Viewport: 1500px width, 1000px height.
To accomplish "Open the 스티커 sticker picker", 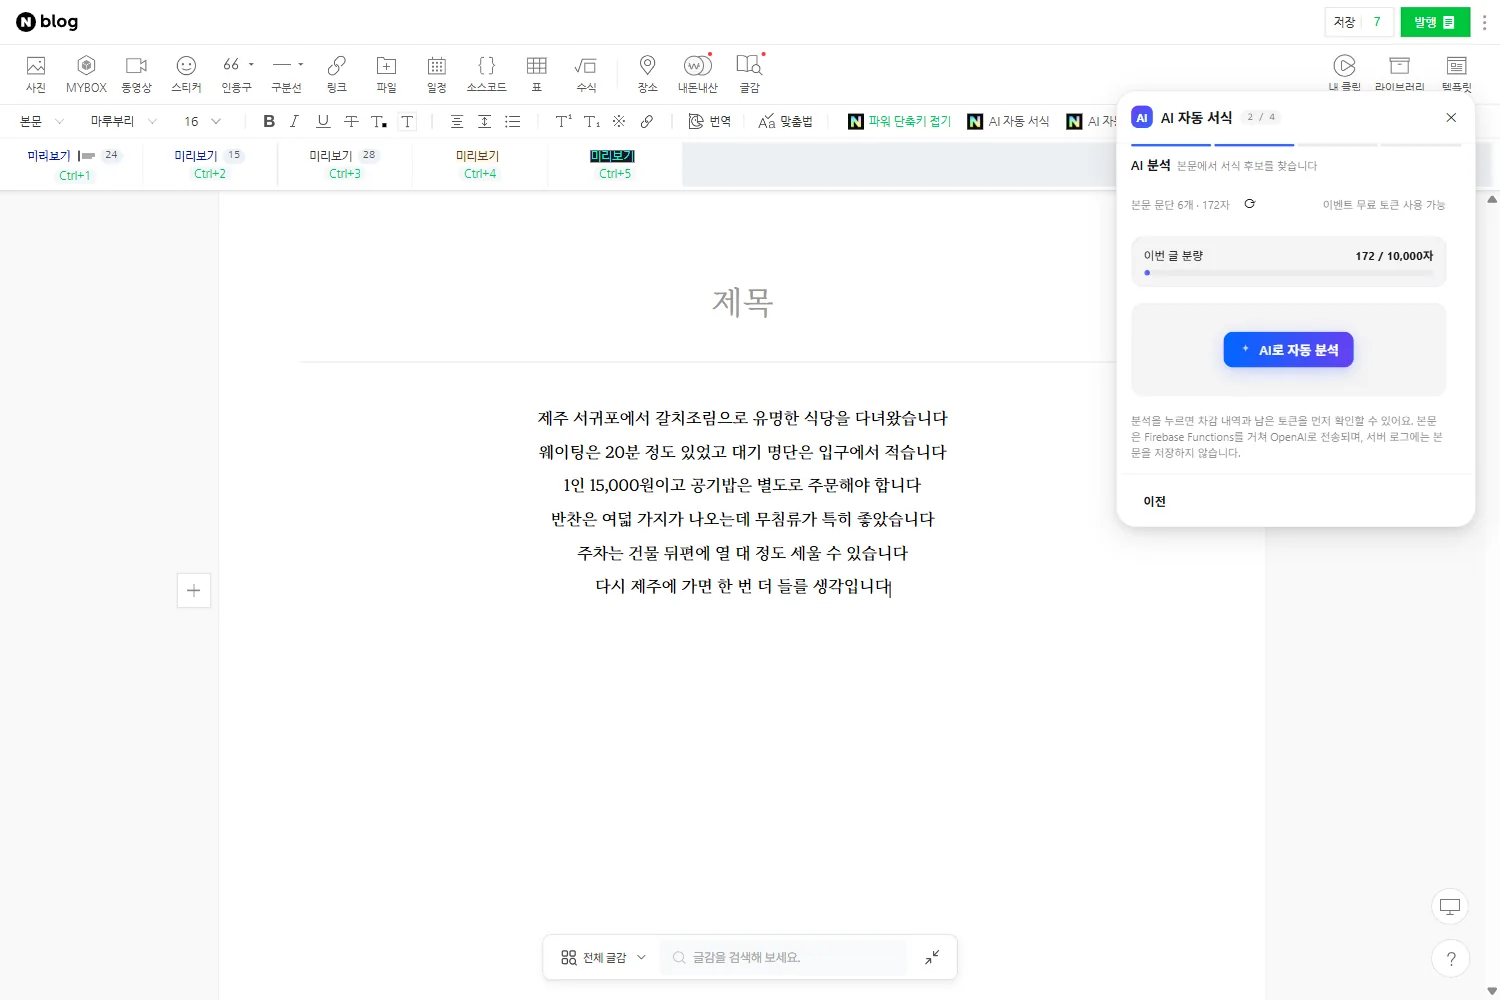I will [x=186, y=74].
